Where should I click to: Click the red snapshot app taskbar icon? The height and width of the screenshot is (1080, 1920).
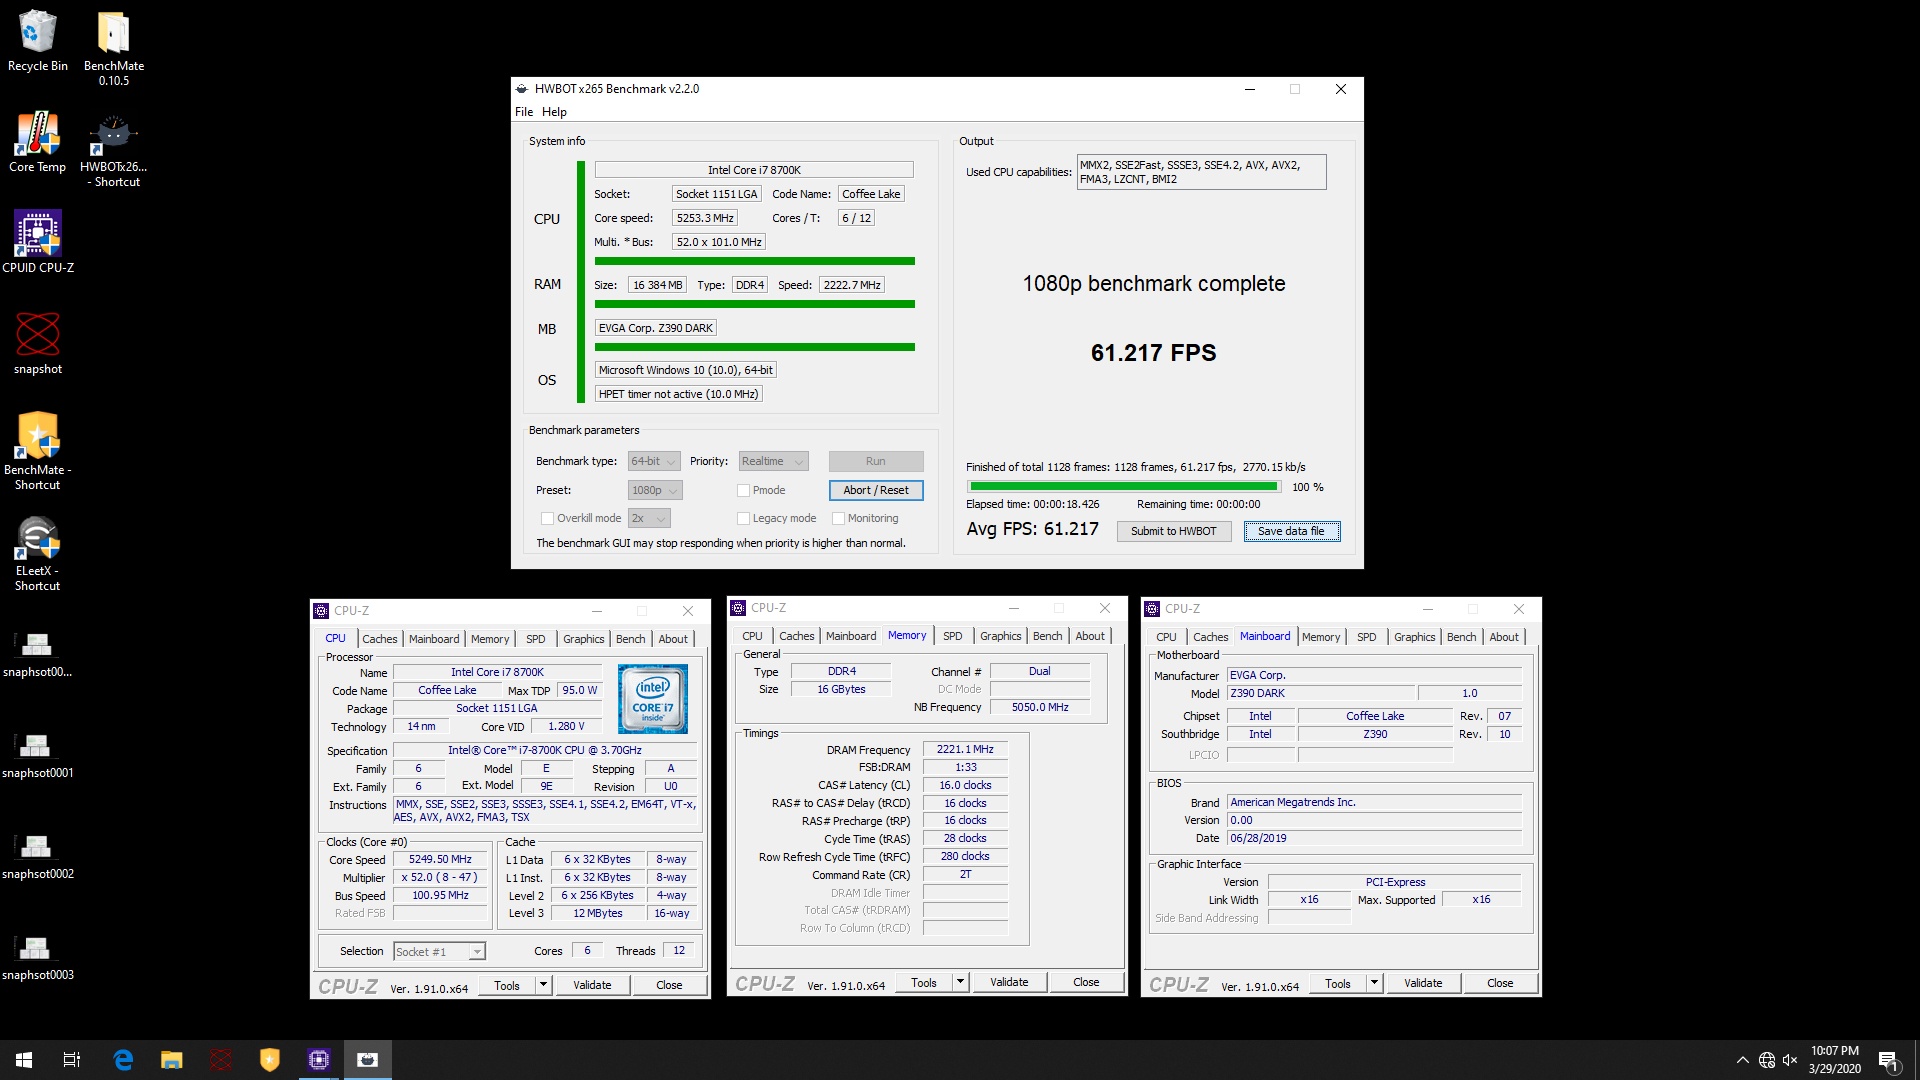tap(221, 1060)
